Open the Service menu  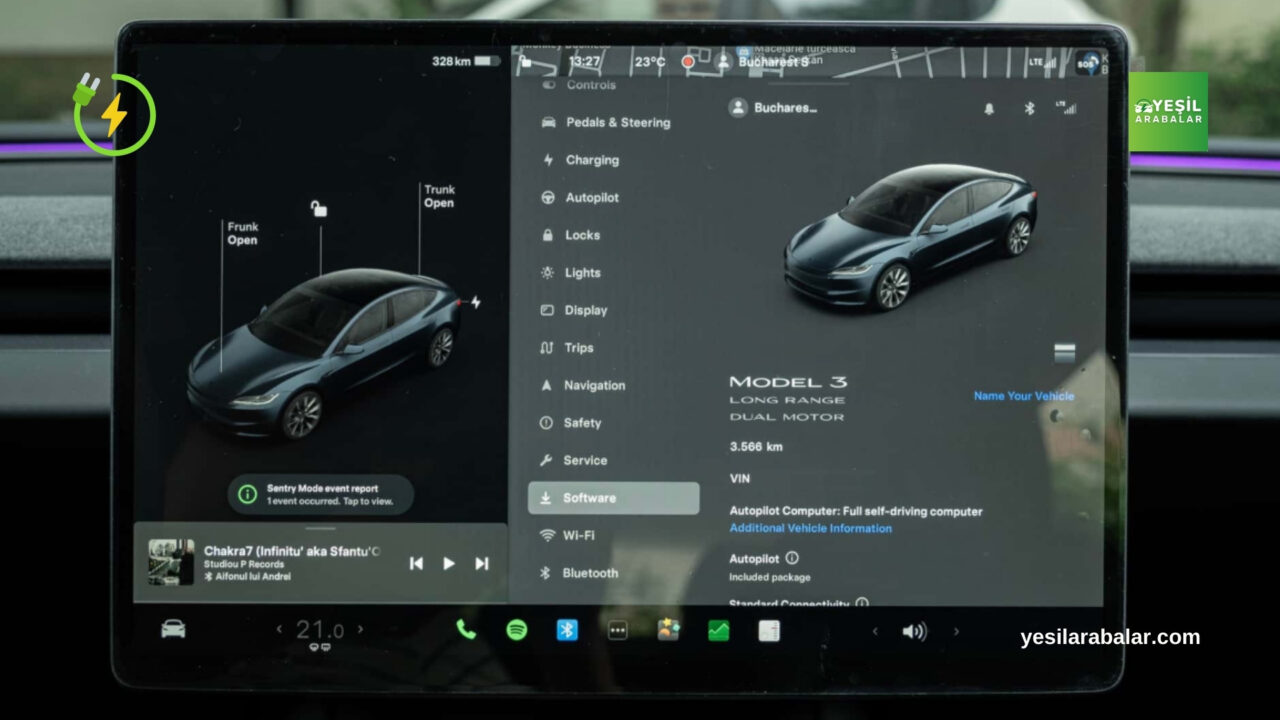(572, 460)
